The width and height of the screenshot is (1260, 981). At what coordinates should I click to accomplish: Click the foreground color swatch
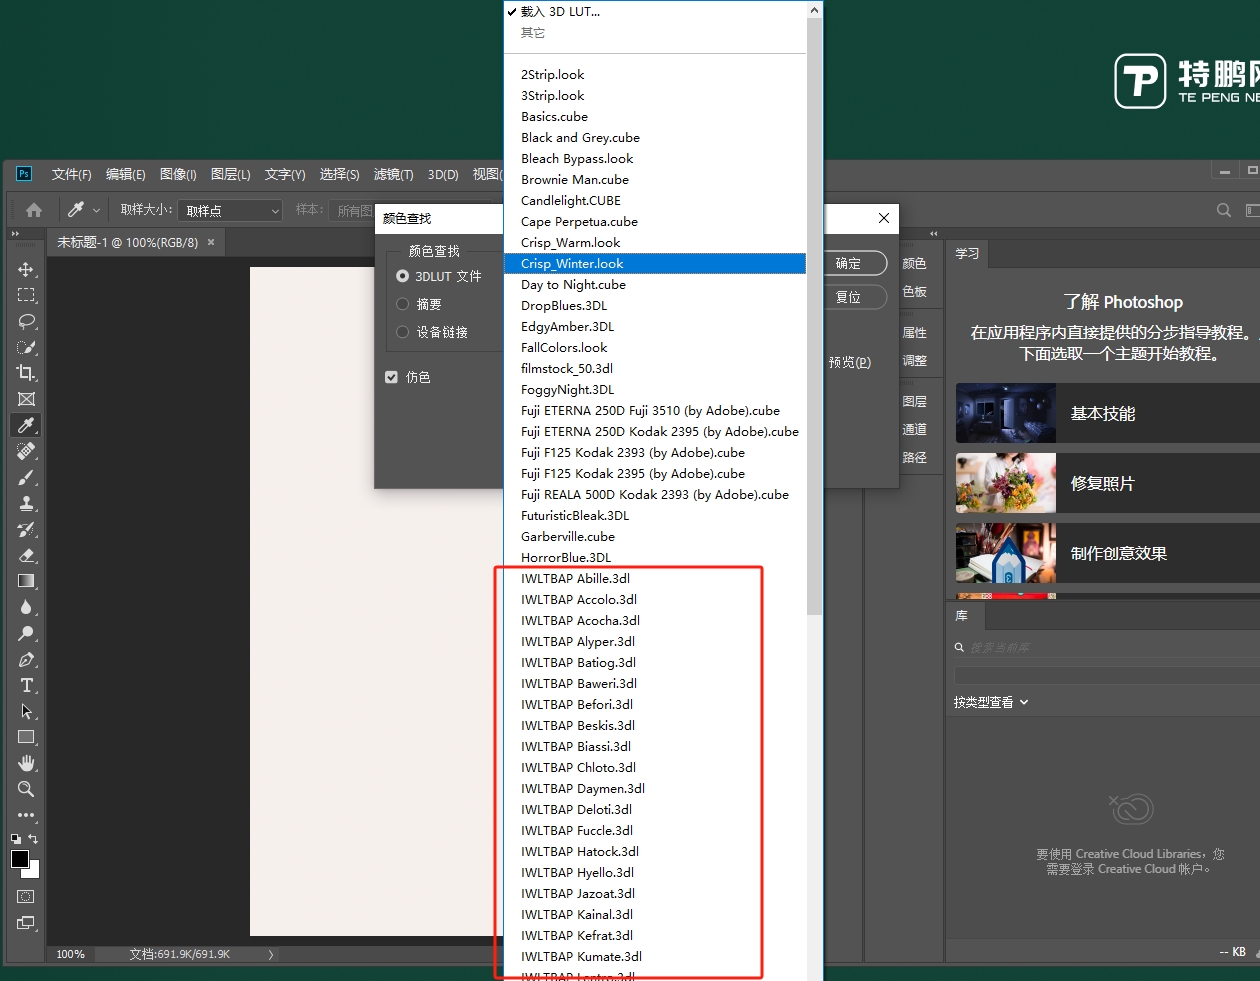click(x=20, y=859)
